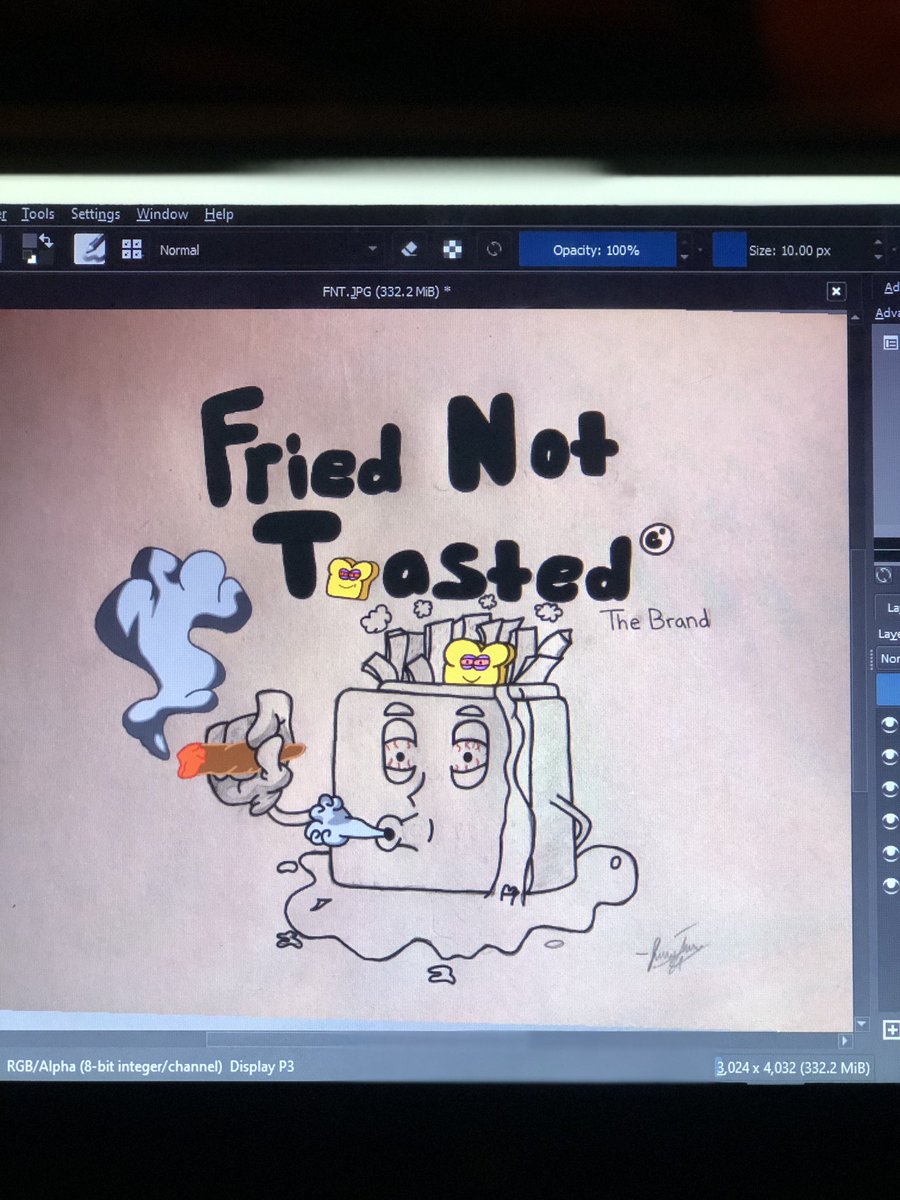
Task: Open the Window menu
Action: [x=162, y=214]
